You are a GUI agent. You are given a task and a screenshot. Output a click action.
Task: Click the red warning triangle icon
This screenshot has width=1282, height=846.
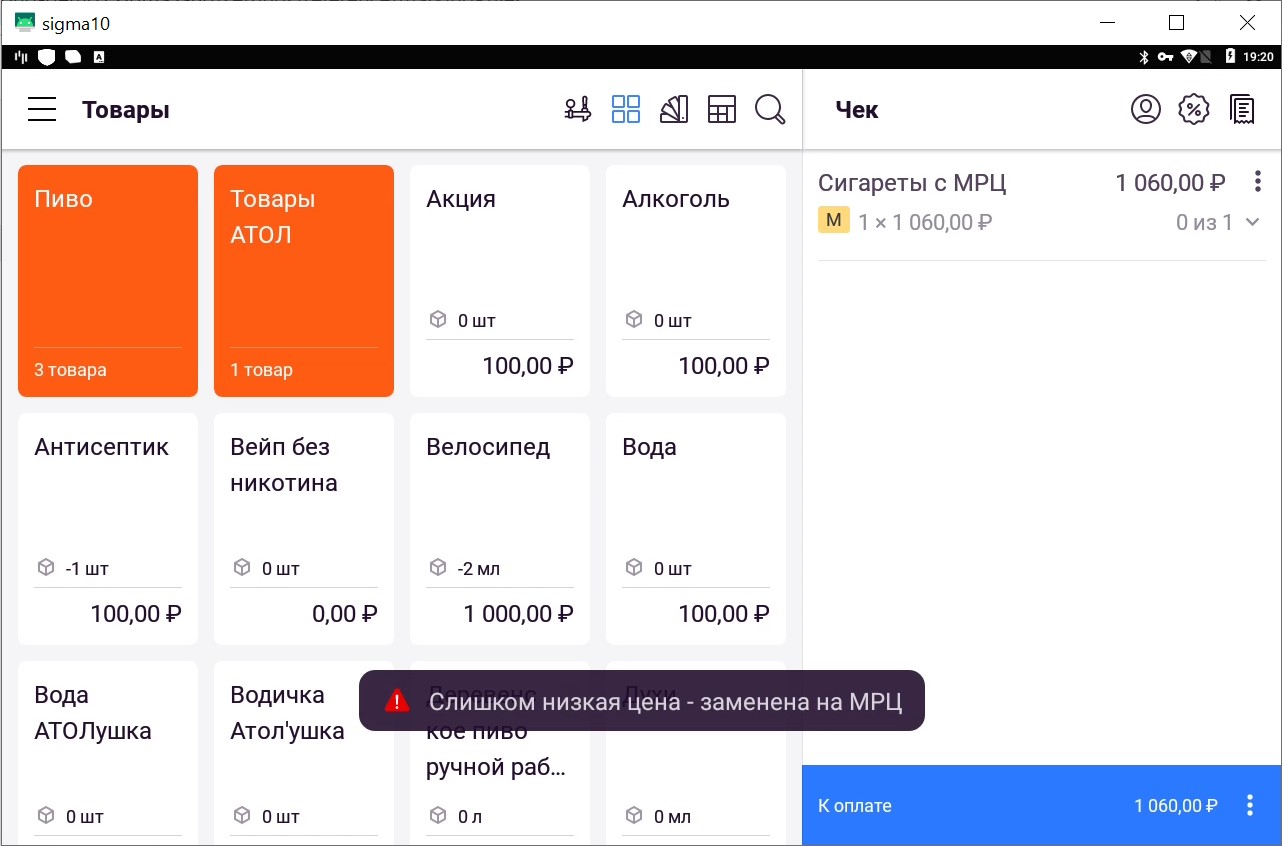(x=397, y=701)
